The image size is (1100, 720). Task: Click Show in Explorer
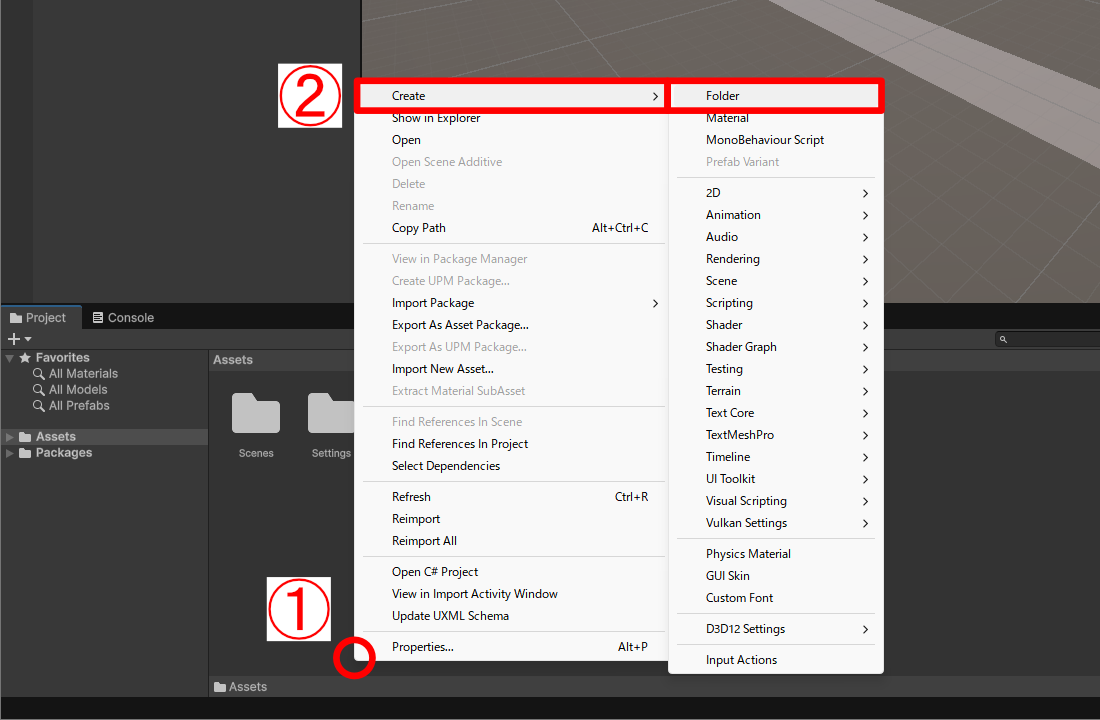click(x=436, y=118)
